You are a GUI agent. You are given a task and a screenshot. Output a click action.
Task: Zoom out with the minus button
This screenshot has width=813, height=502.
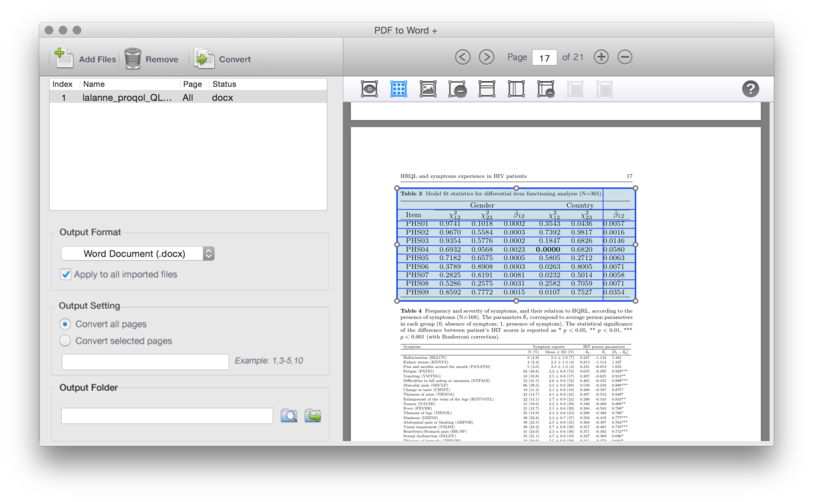pyautogui.click(x=625, y=57)
